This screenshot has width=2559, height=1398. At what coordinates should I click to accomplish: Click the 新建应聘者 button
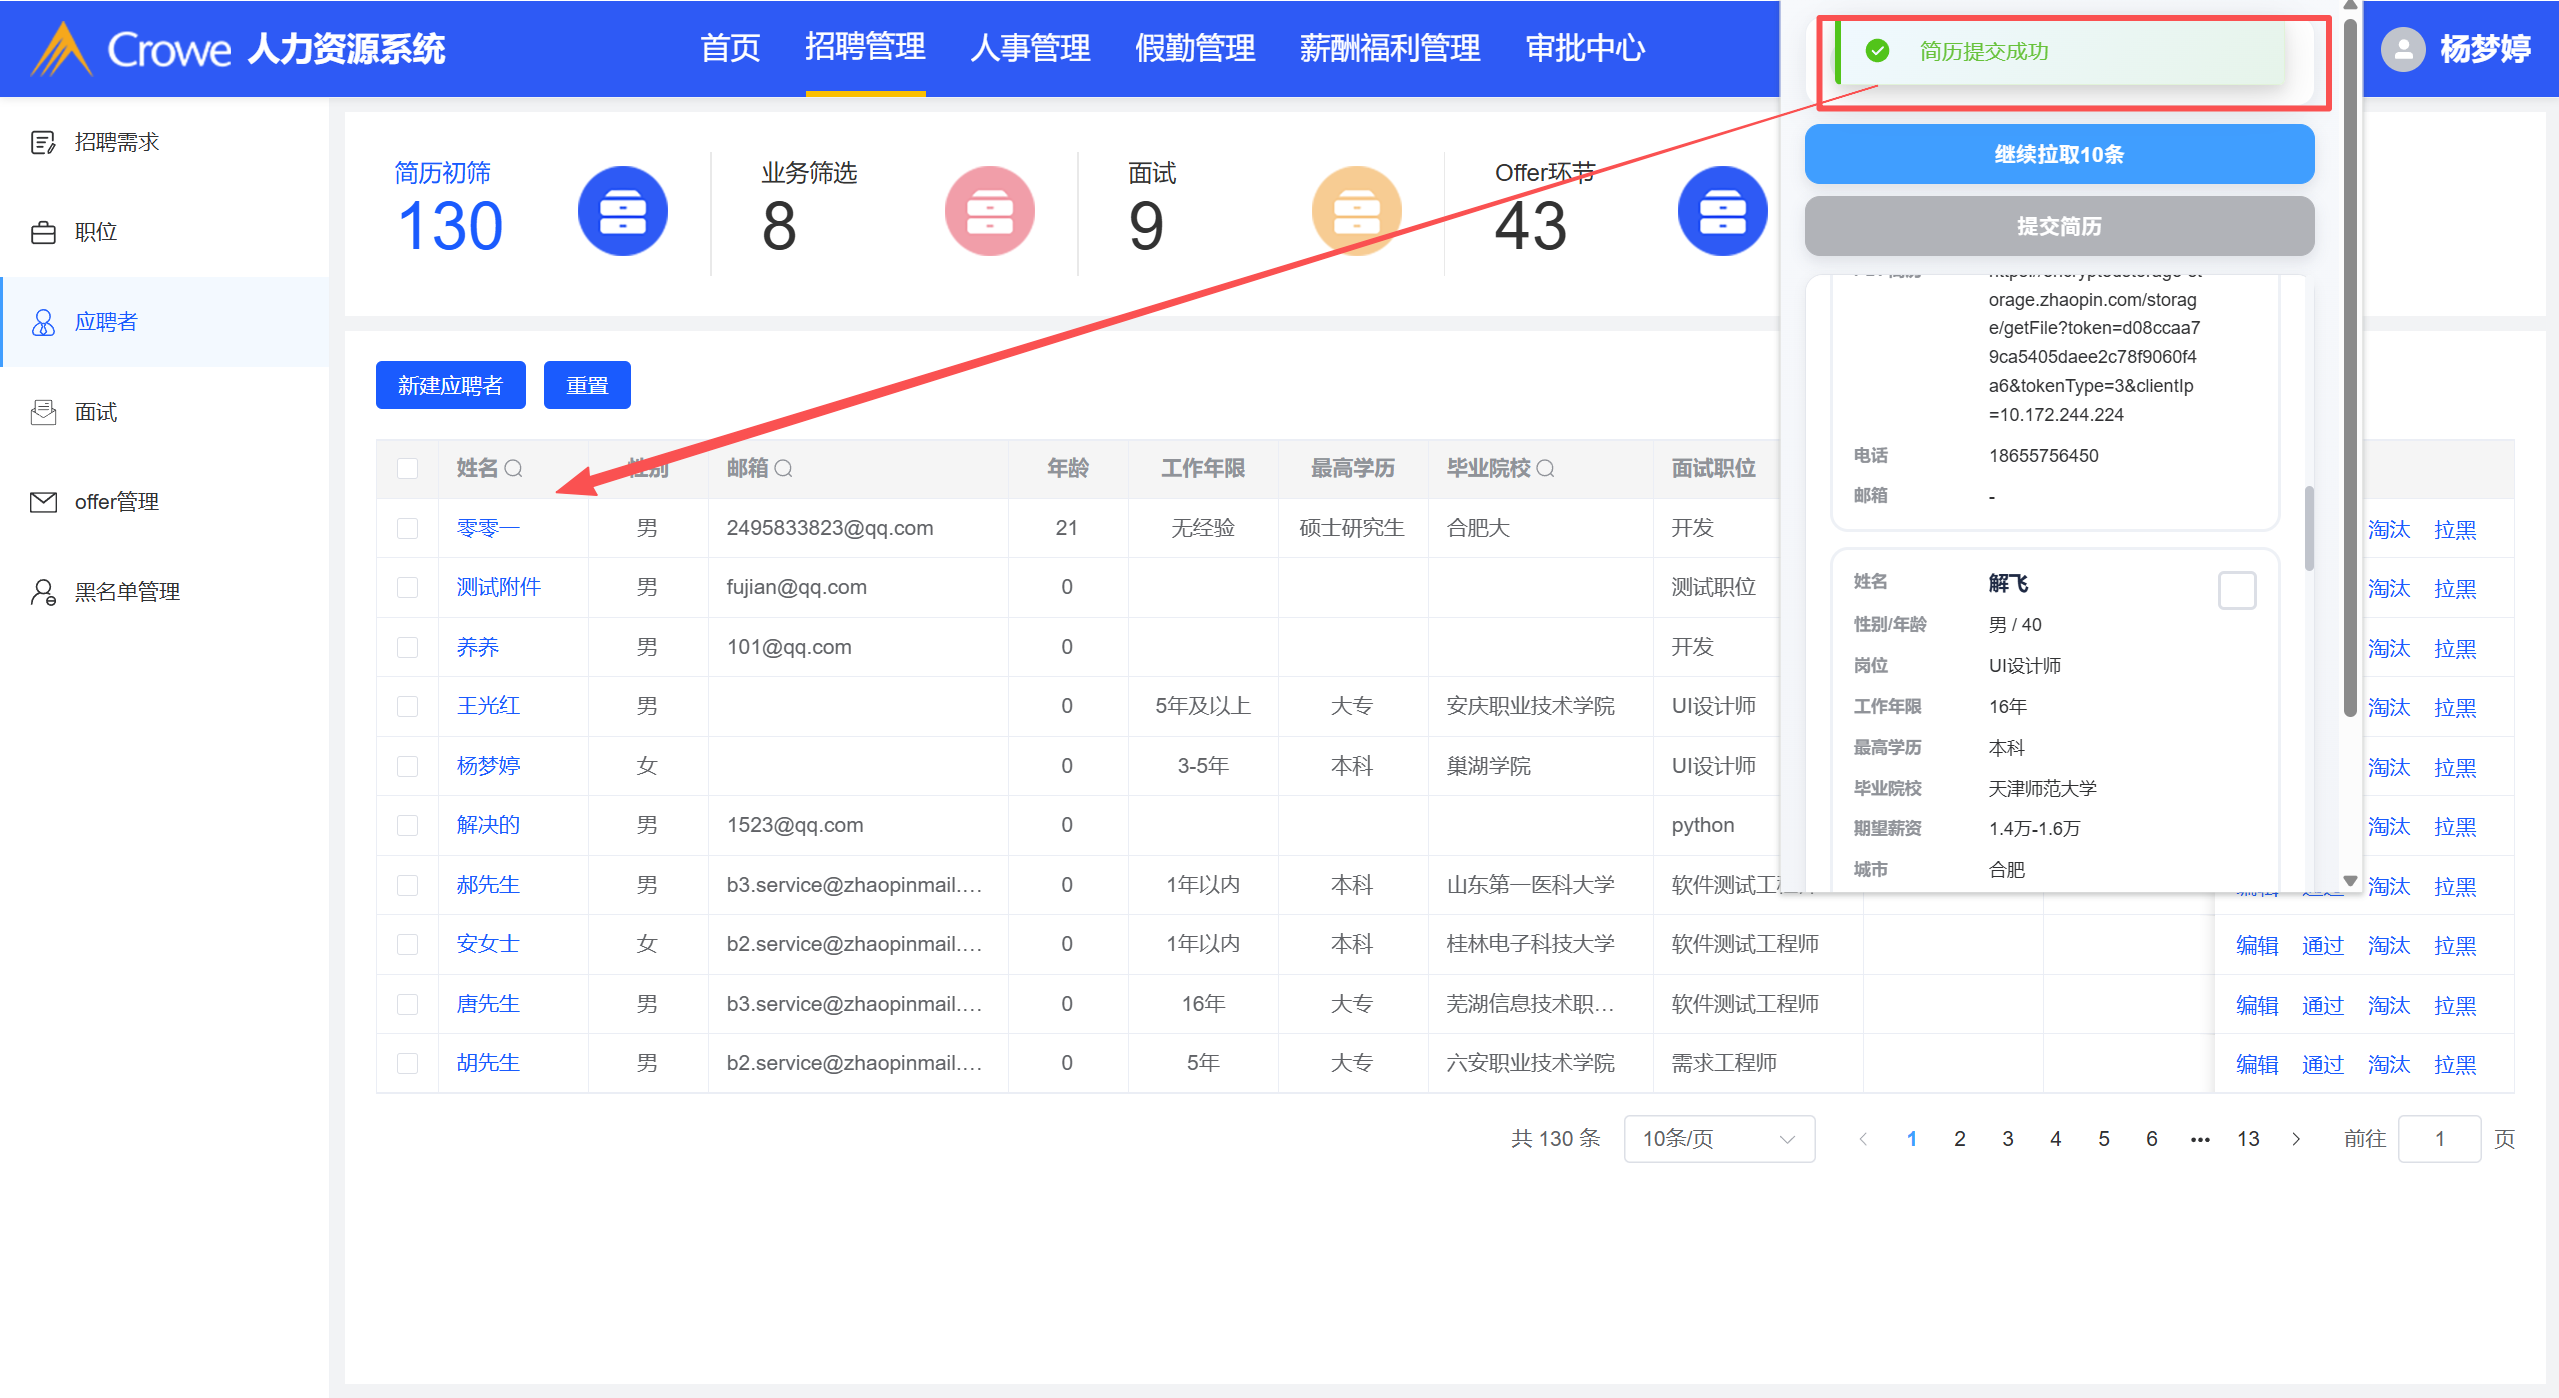[450, 385]
